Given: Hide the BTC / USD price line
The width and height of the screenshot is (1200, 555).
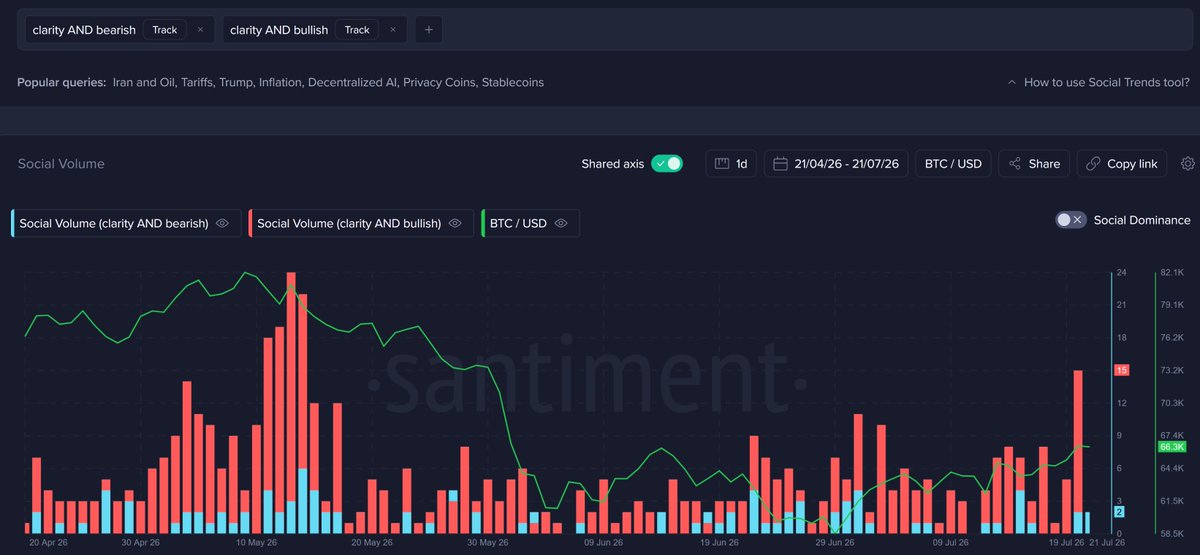Looking at the screenshot, I should [561, 223].
